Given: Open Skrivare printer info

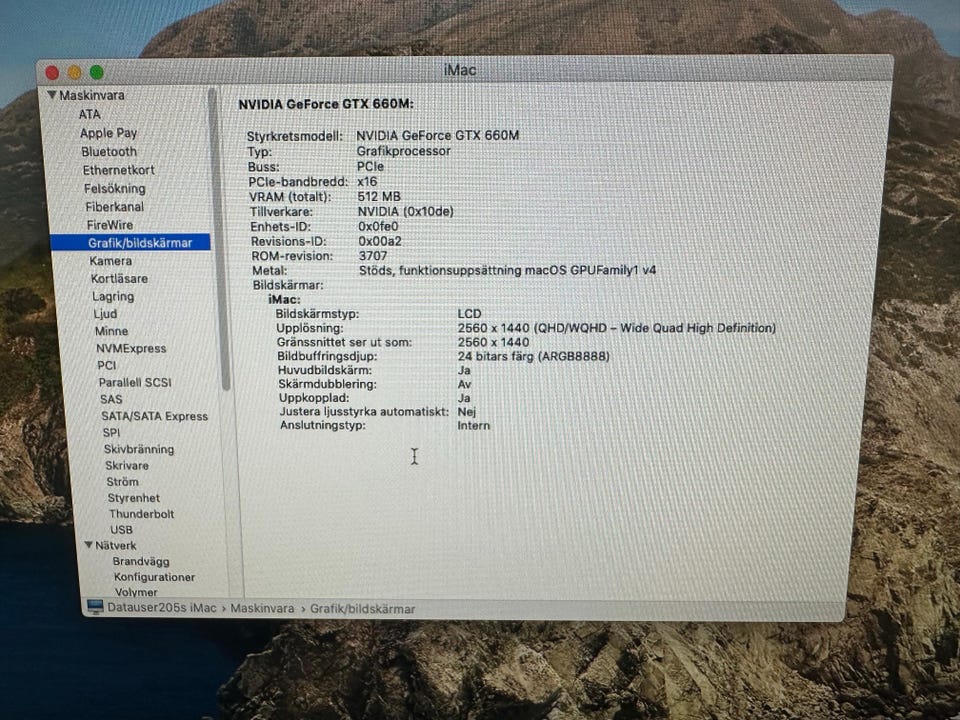Looking at the screenshot, I should (x=127, y=465).
